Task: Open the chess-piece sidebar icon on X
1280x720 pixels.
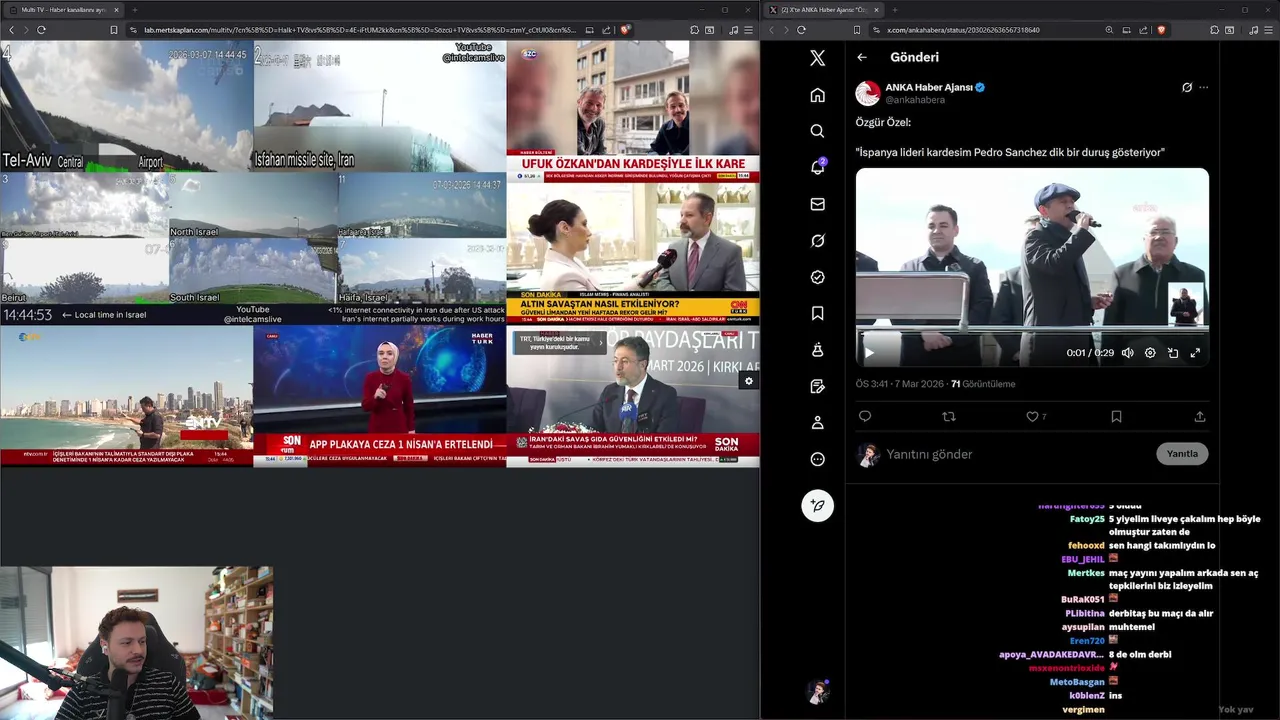Action: 817,350
